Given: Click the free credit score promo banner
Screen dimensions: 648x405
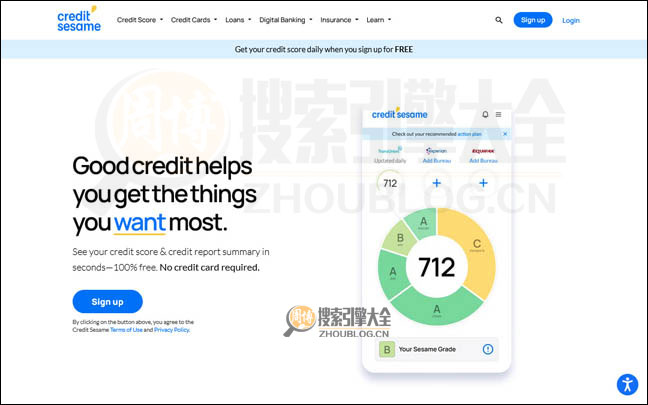Looking at the screenshot, I should (324, 49).
